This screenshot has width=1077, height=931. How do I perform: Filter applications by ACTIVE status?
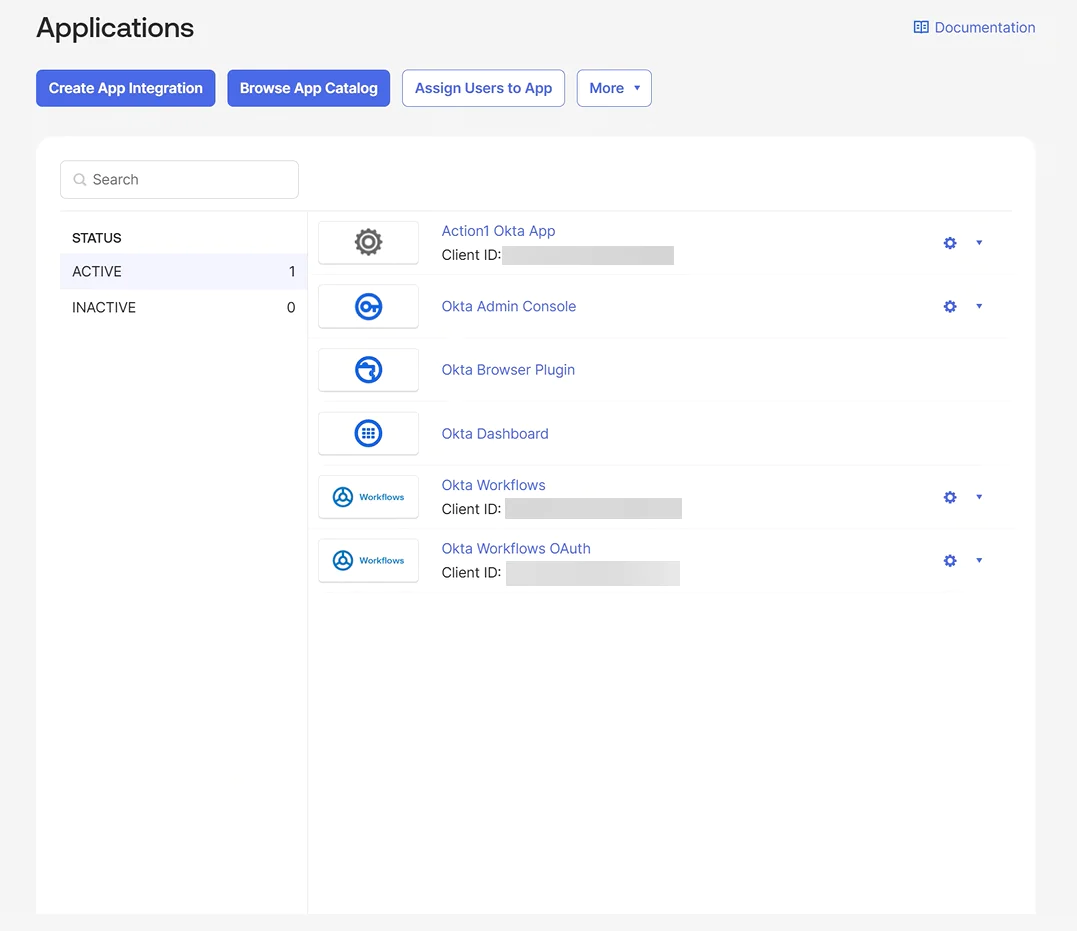click(96, 271)
